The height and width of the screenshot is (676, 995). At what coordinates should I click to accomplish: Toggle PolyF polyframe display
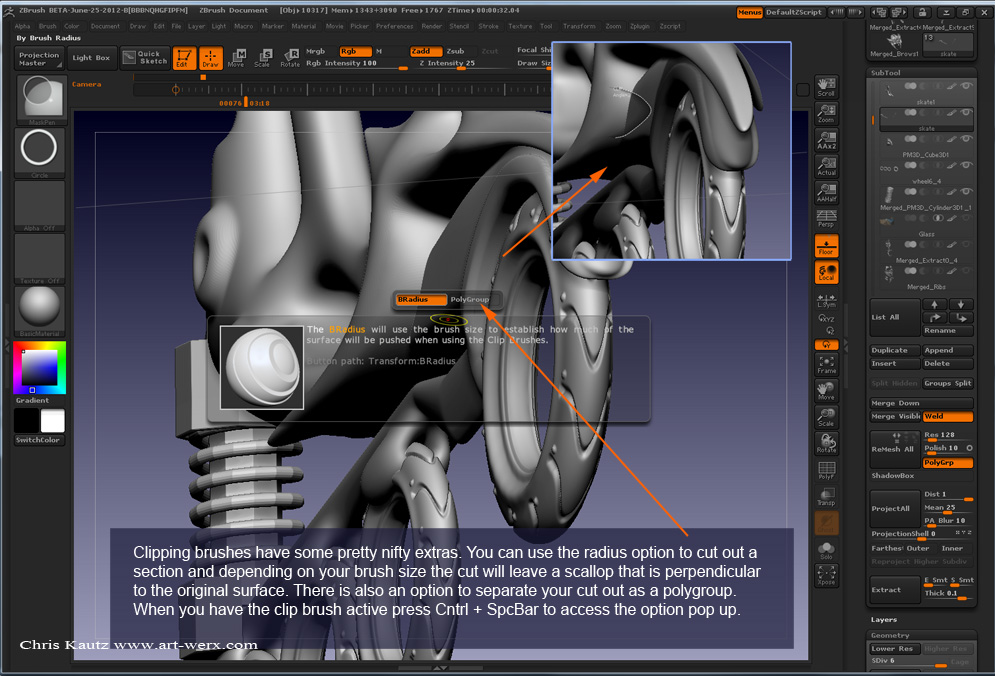point(826,470)
